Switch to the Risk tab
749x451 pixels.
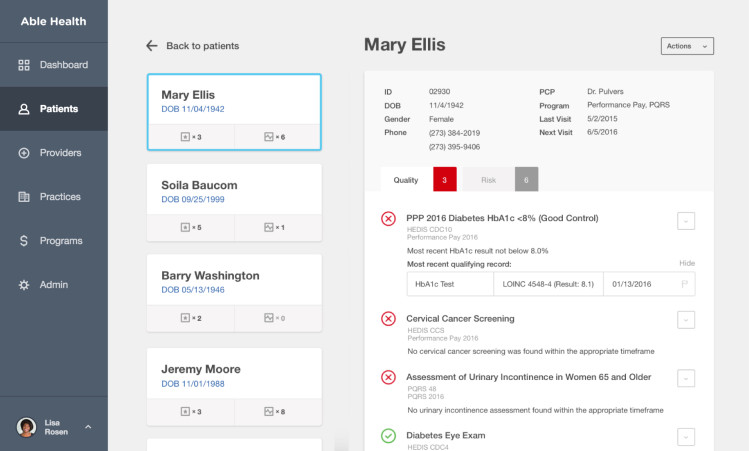(489, 180)
